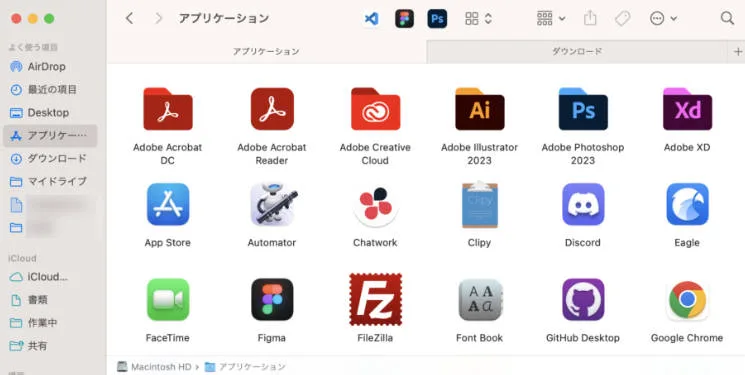Click アプリケーション in the path bar
This screenshot has width=745, height=375.
tap(245, 367)
